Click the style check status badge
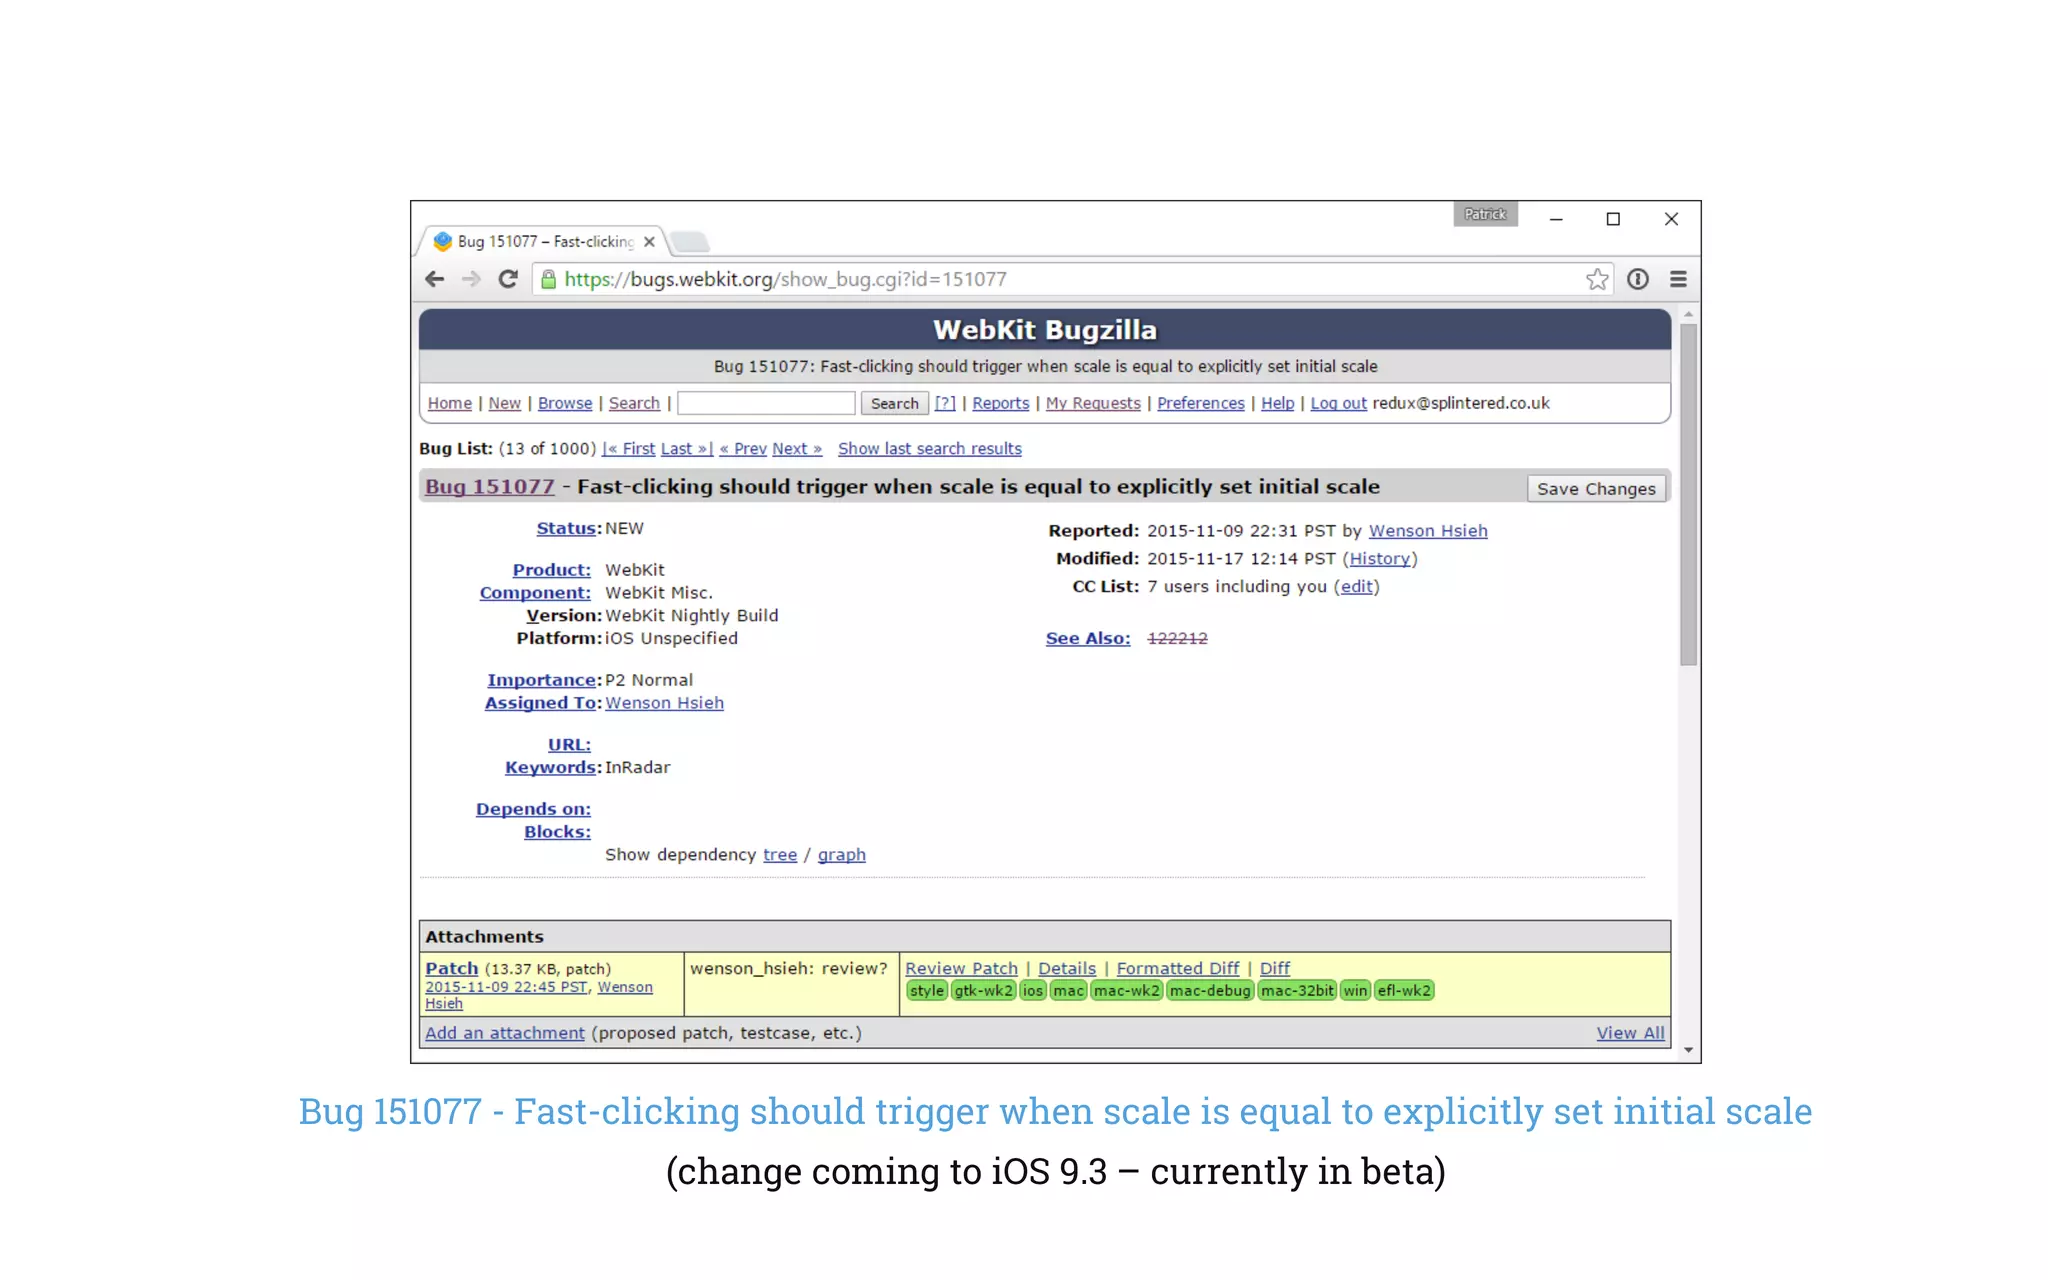Viewport: 2048px width, 1280px height. coord(926,991)
